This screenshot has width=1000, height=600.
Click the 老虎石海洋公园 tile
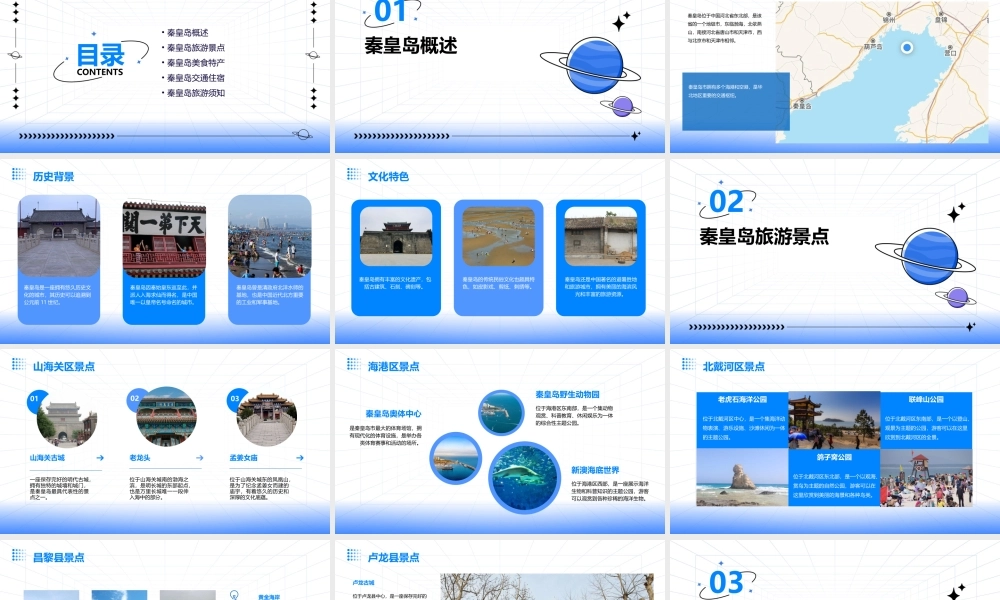(742, 420)
